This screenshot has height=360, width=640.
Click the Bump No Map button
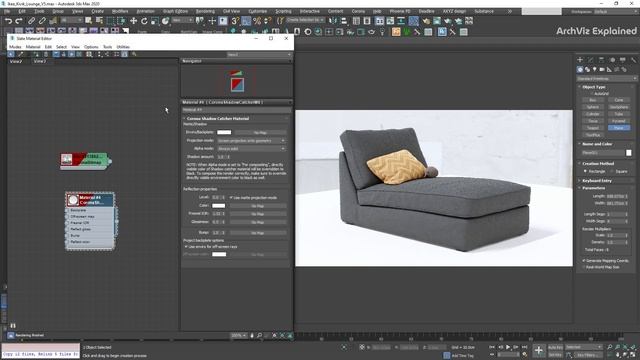[258, 233]
